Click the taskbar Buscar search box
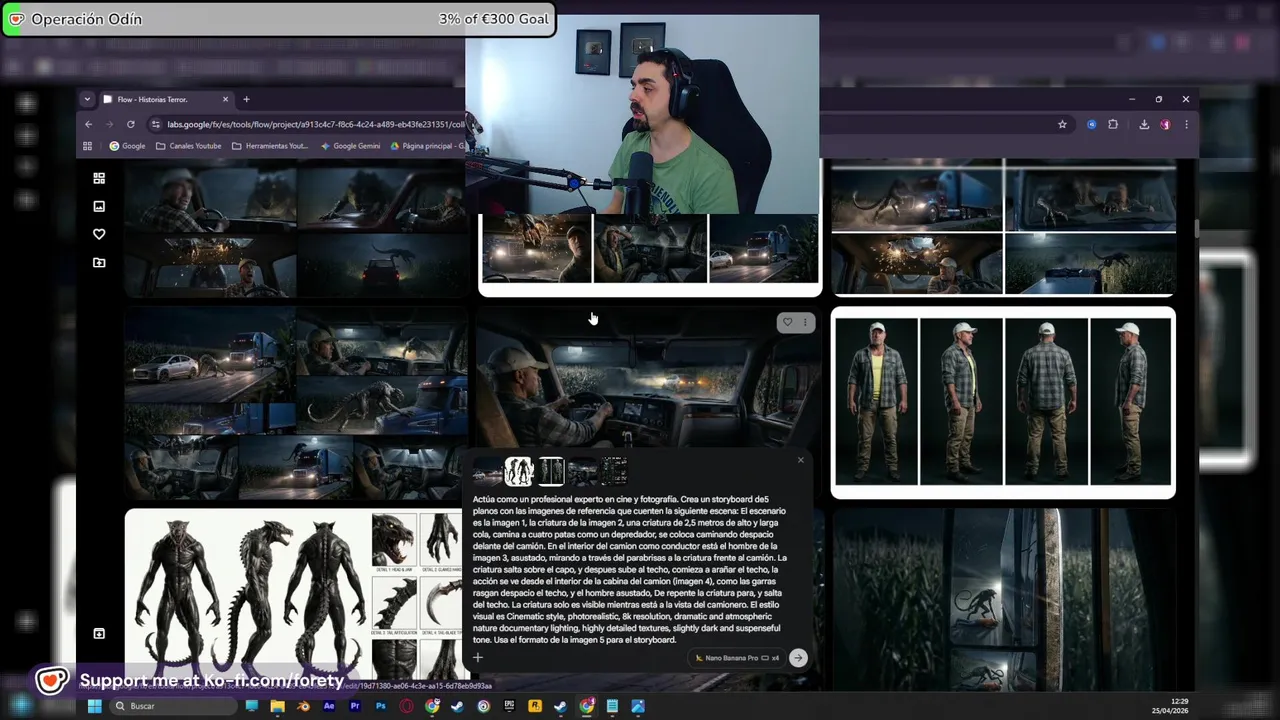 [x=172, y=706]
